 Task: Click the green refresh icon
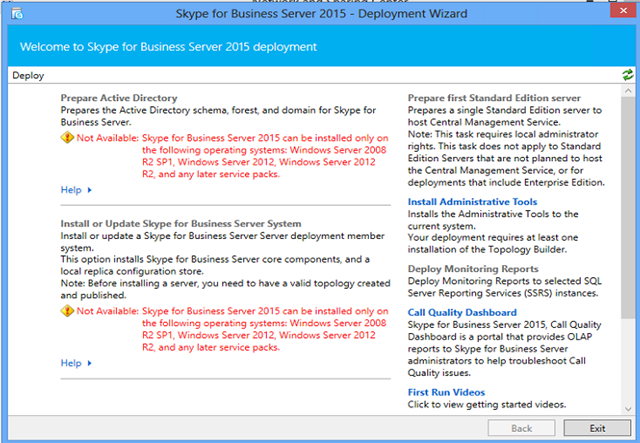627,75
